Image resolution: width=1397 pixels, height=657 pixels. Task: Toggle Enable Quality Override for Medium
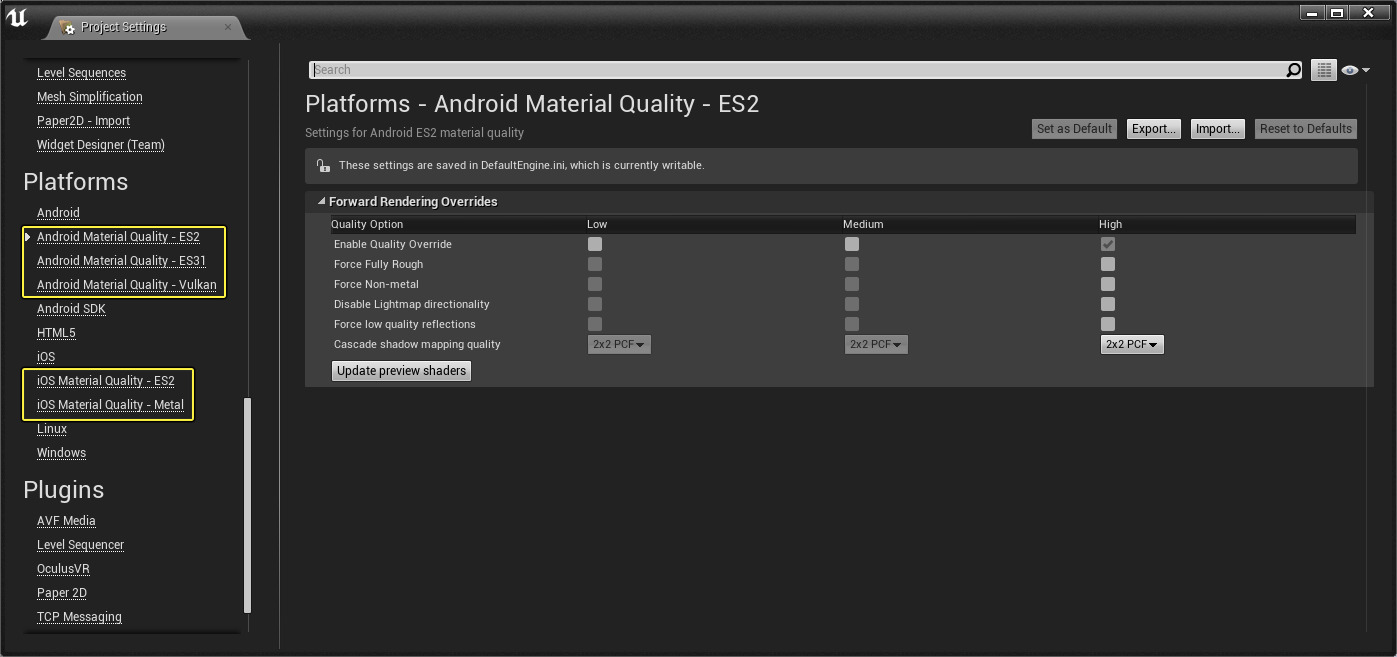851,244
